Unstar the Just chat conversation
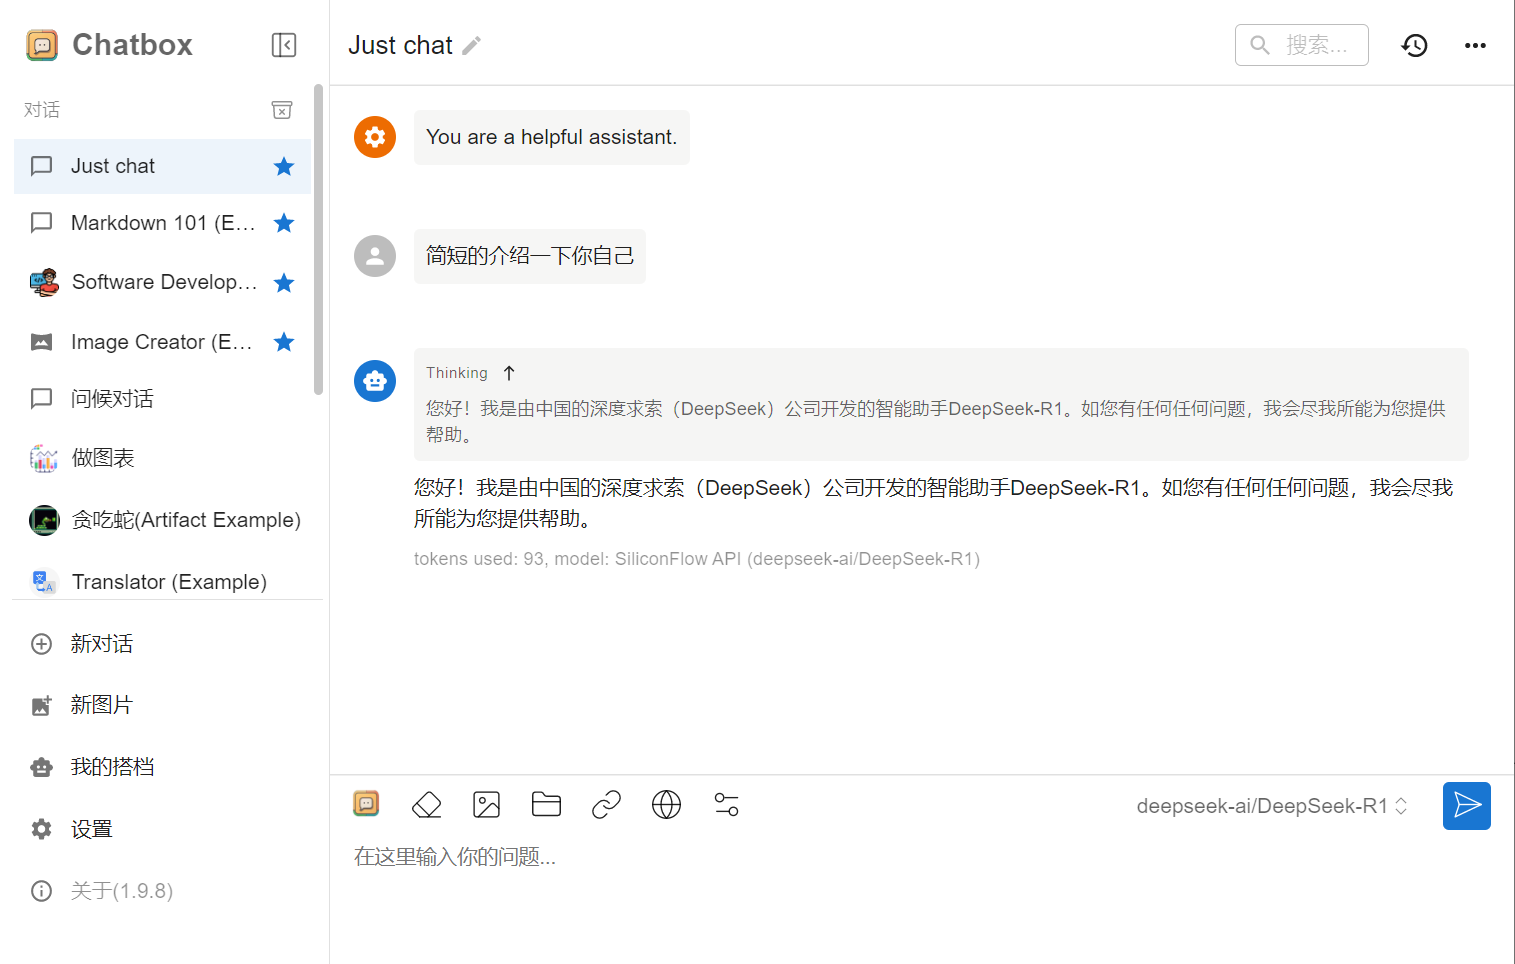 [x=284, y=166]
